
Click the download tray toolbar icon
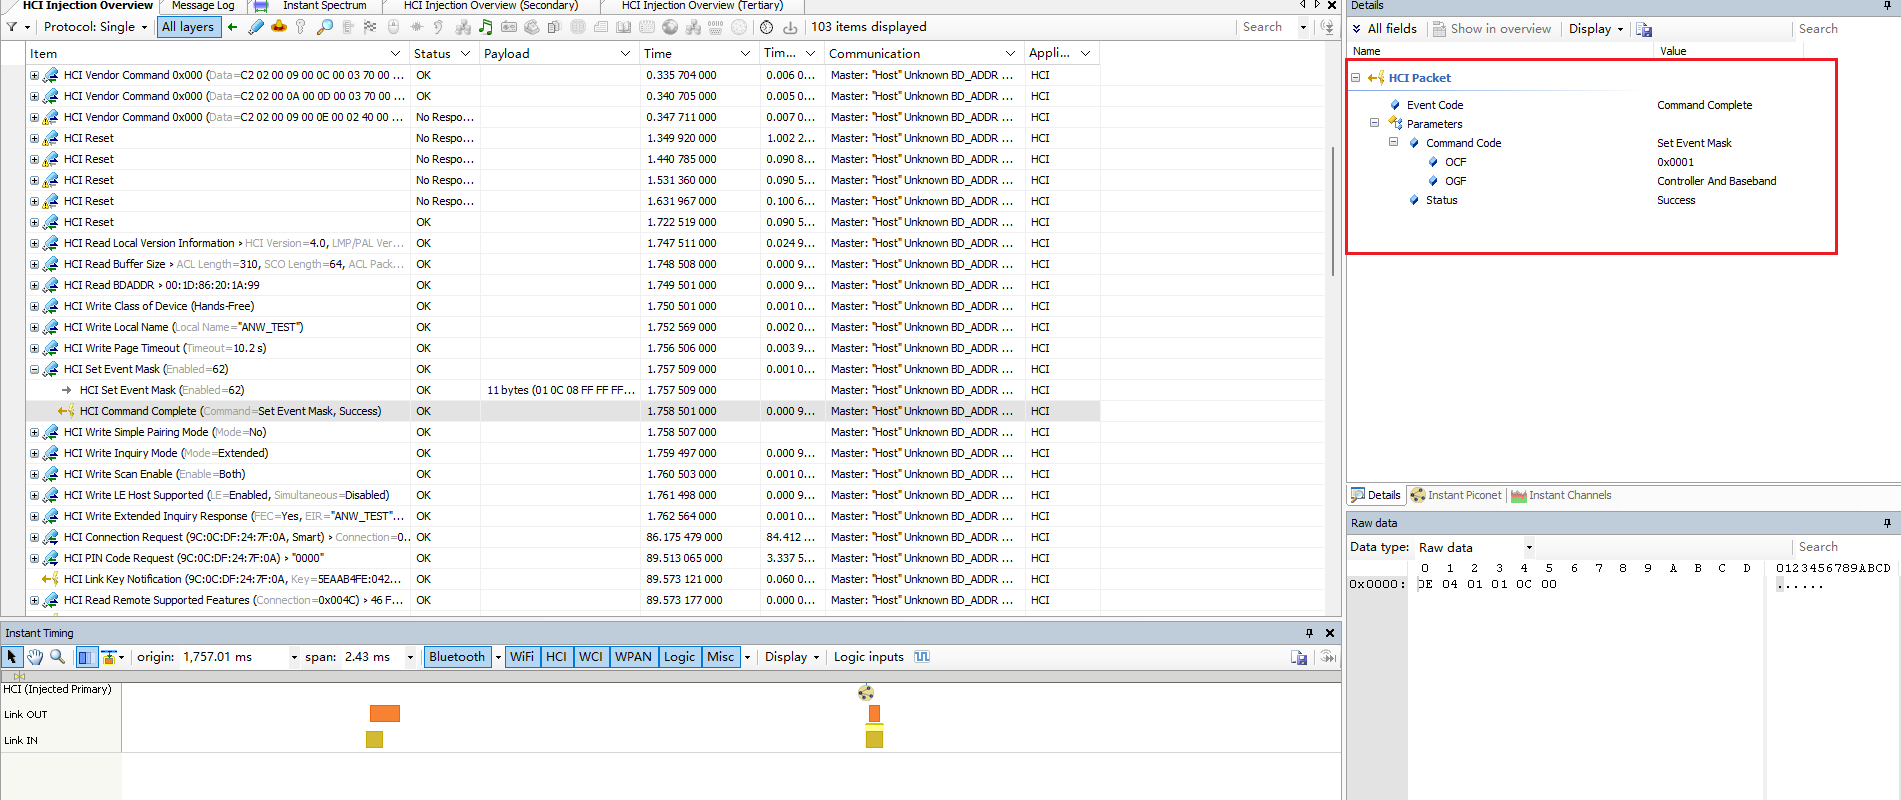coord(790,27)
